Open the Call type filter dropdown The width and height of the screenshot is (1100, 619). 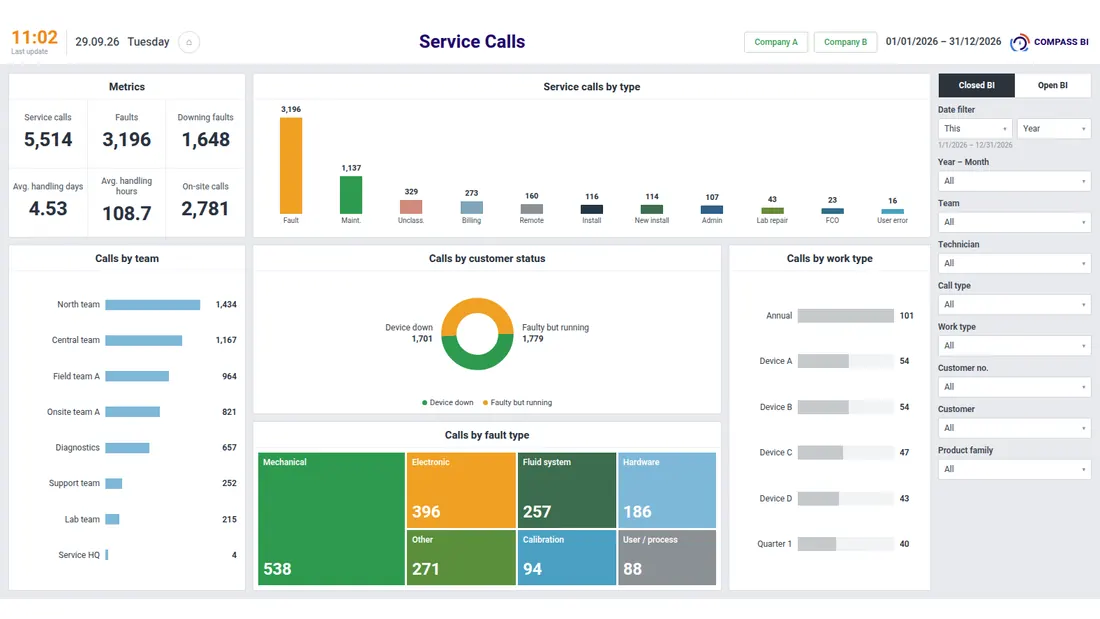click(1014, 305)
